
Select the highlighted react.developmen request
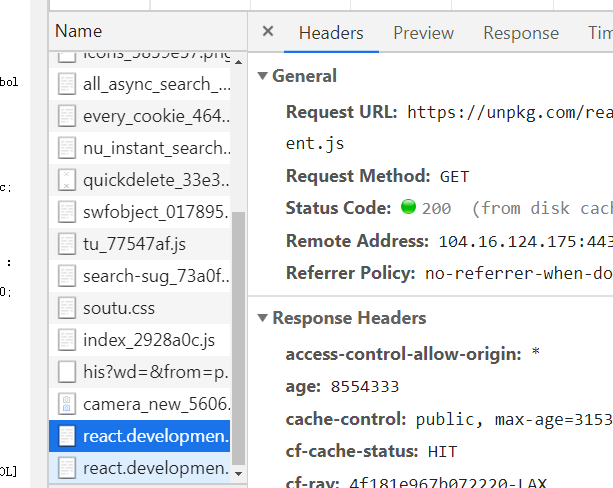(140, 436)
